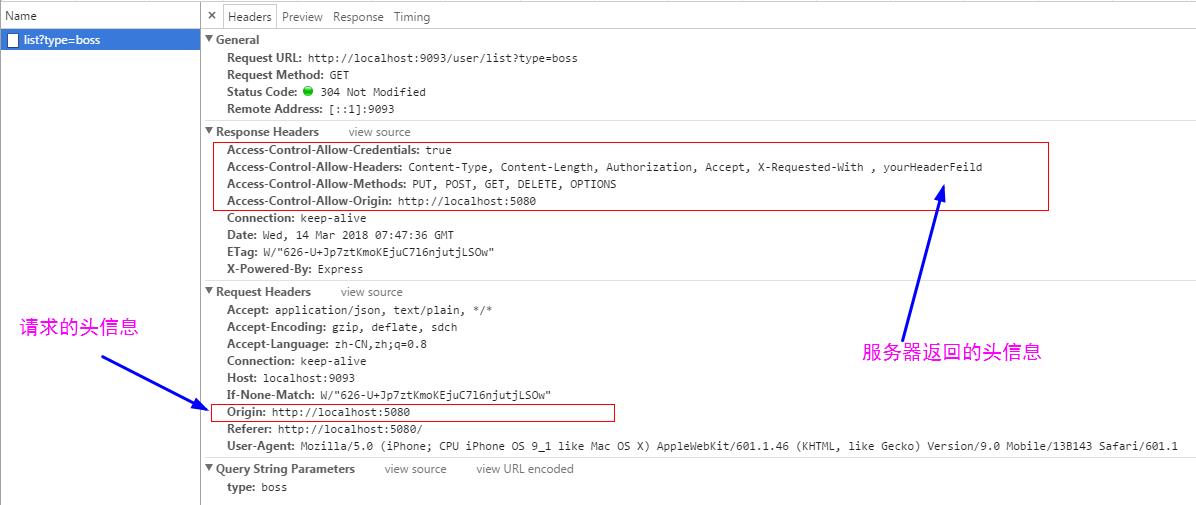The height and width of the screenshot is (505, 1196).
Task: Click the Access-Control-Allow-Headers line
Action: click(x=604, y=167)
